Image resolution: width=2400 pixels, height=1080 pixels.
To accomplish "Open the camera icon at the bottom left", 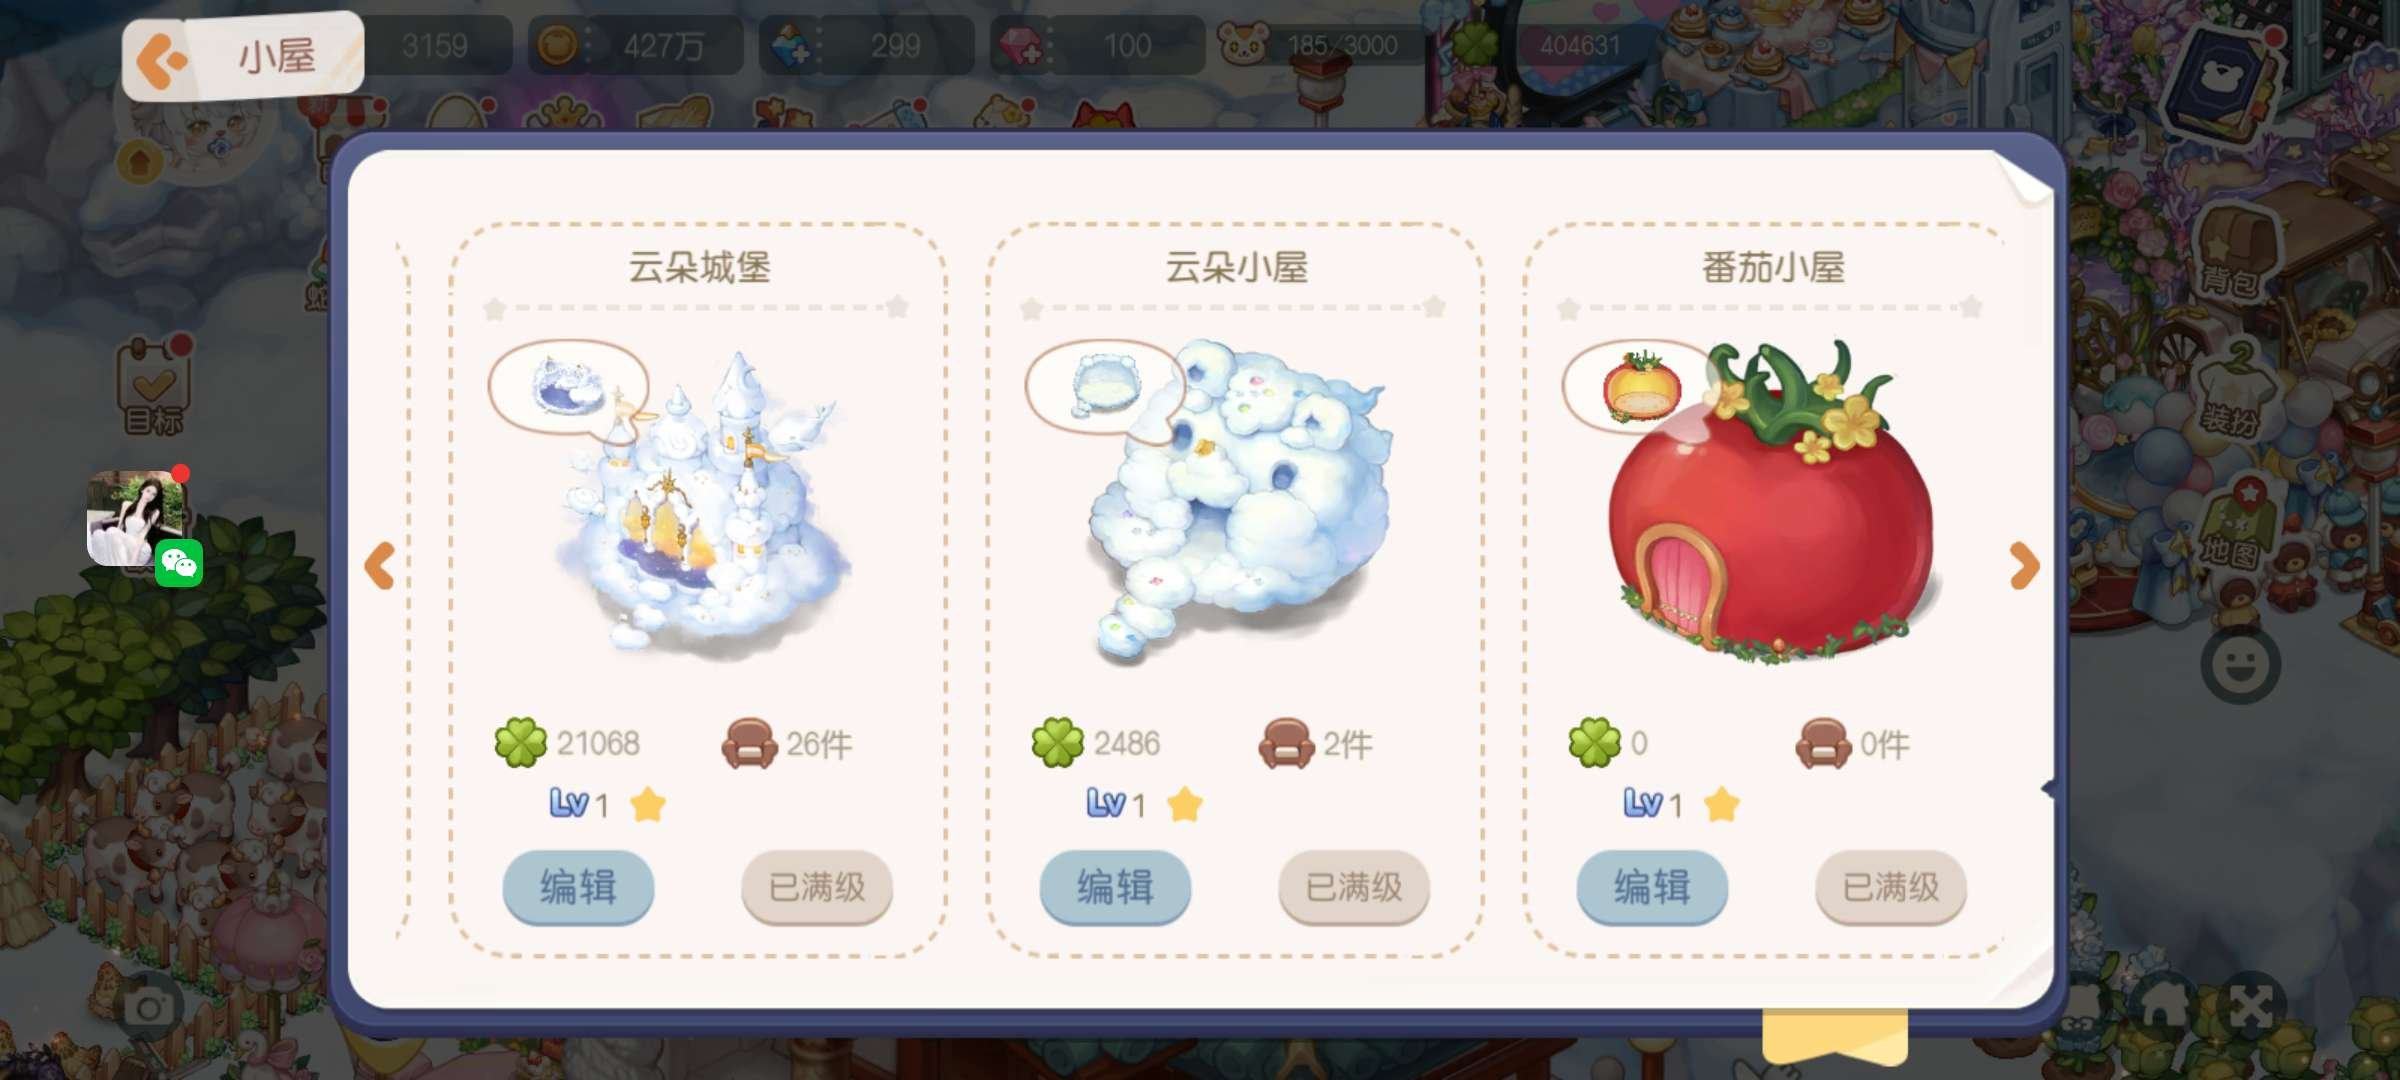I will pyautogui.click(x=149, y=1007).
